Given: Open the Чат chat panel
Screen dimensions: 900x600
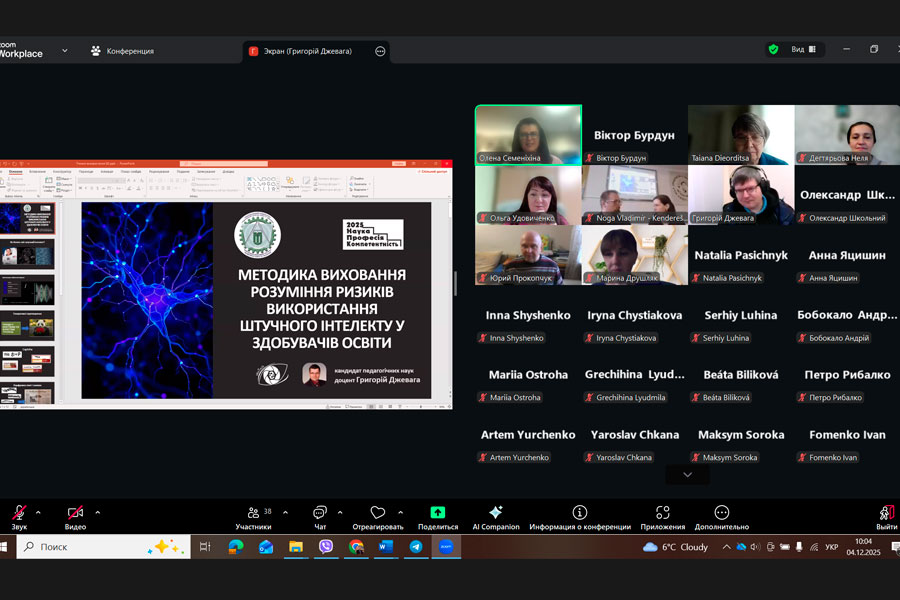Looking at the screenshot, I should click(x=320, y=514).
